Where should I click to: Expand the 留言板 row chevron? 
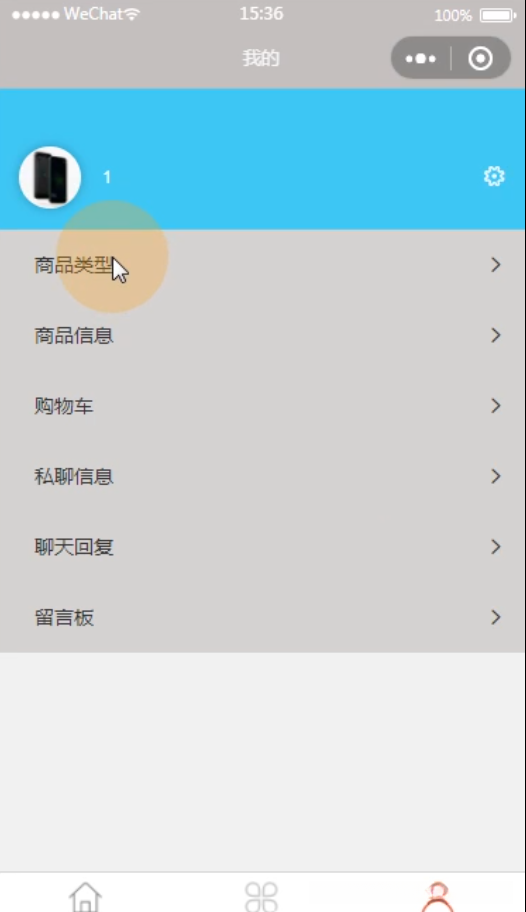[x=496, y=617]
